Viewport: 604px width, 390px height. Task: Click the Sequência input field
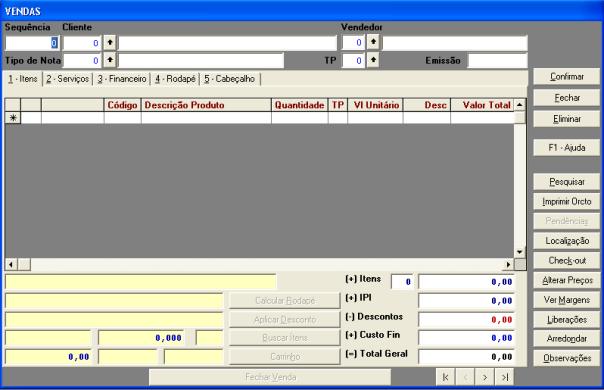[x=32, y=43]
